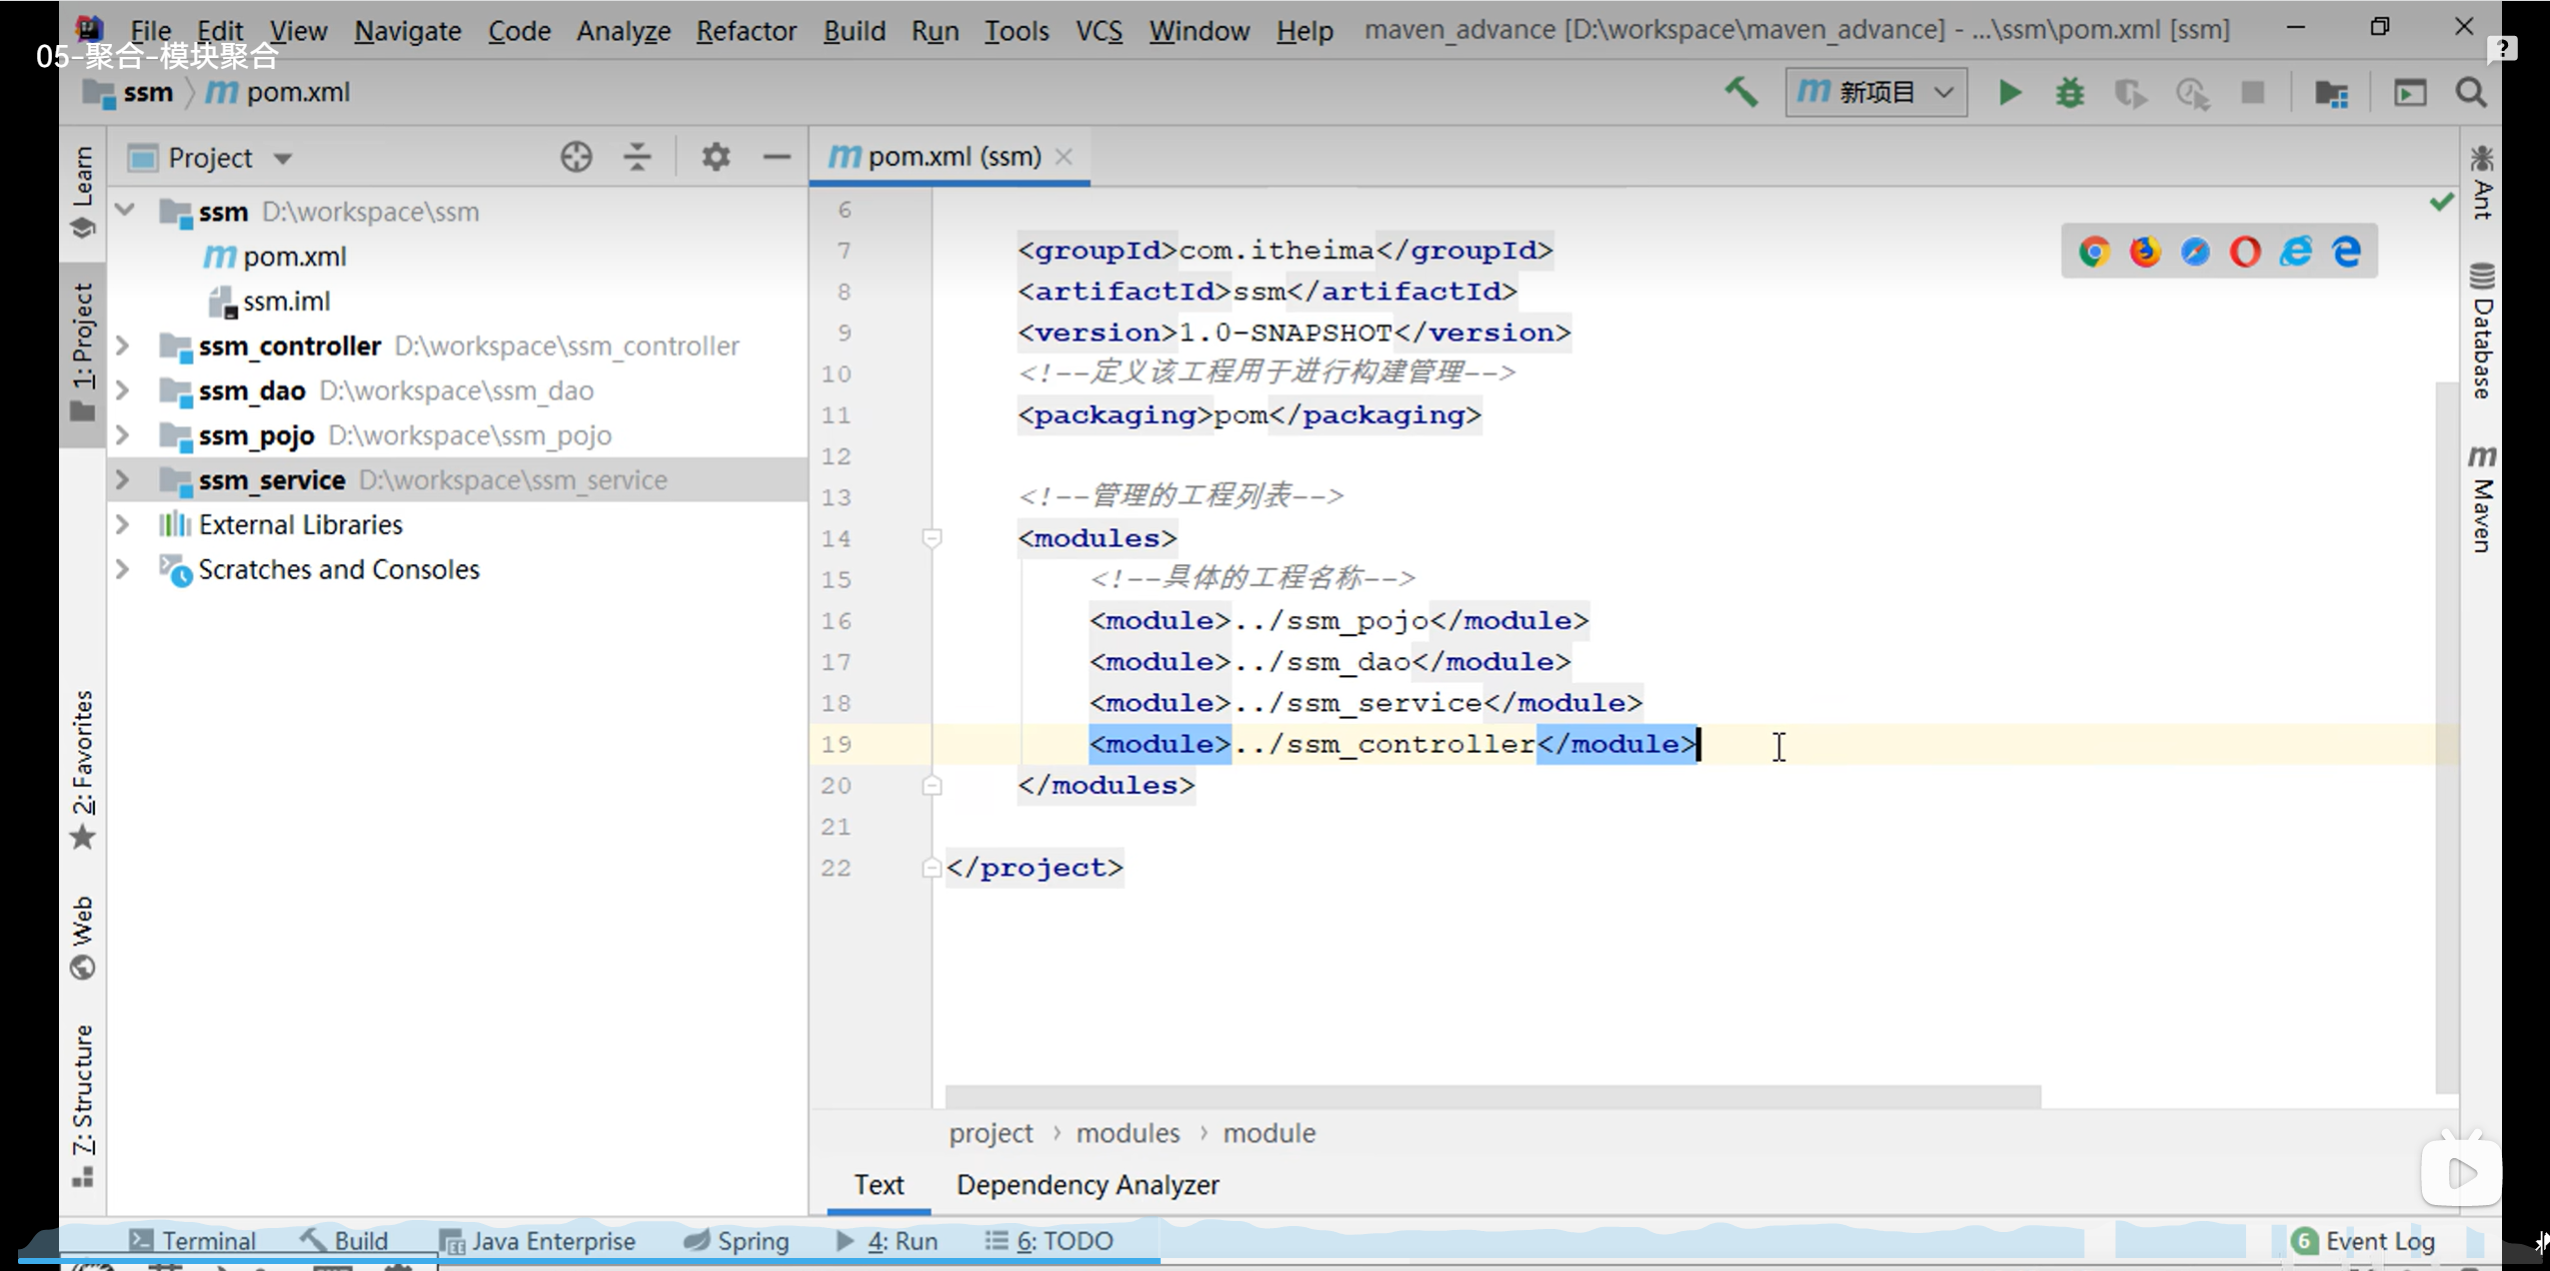This screenshot has width=2550, height=1271.
Task: Toggle the Maven tool window
Action: 2481,499
